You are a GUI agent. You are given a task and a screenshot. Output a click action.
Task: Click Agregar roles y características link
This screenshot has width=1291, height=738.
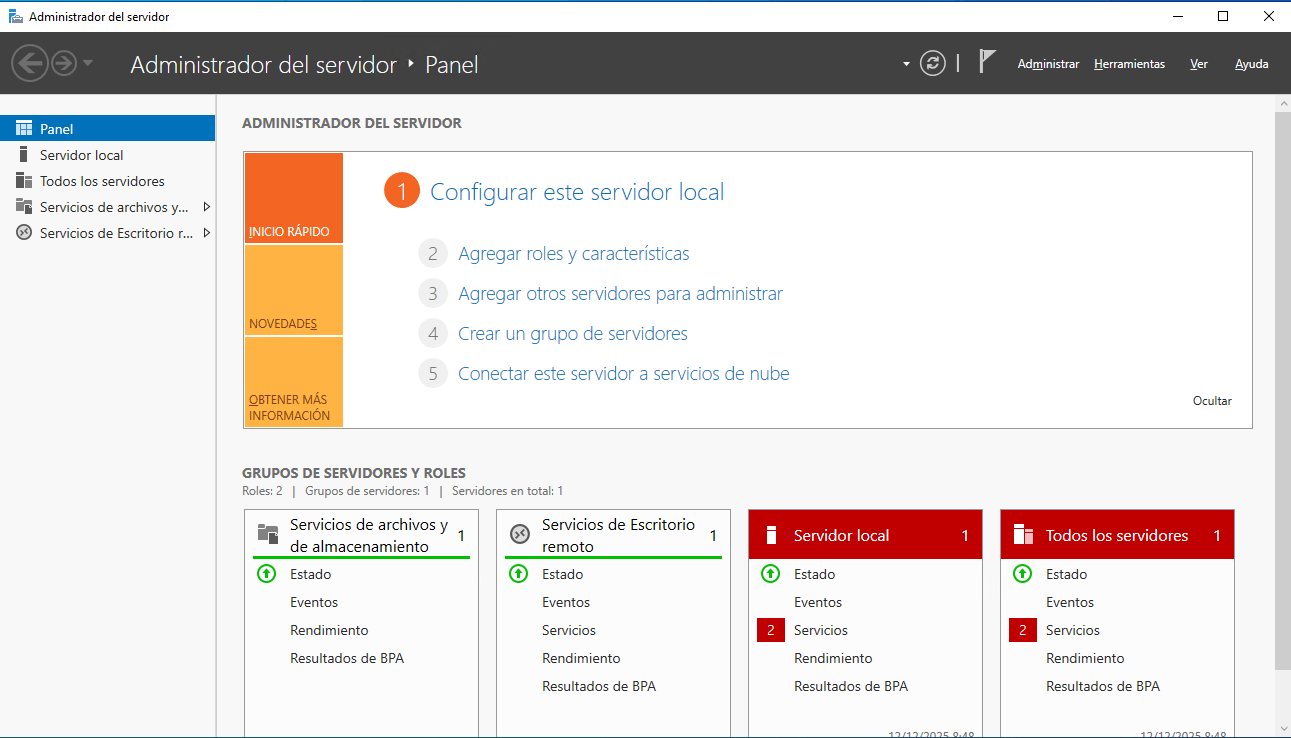(x=573, y=254)
